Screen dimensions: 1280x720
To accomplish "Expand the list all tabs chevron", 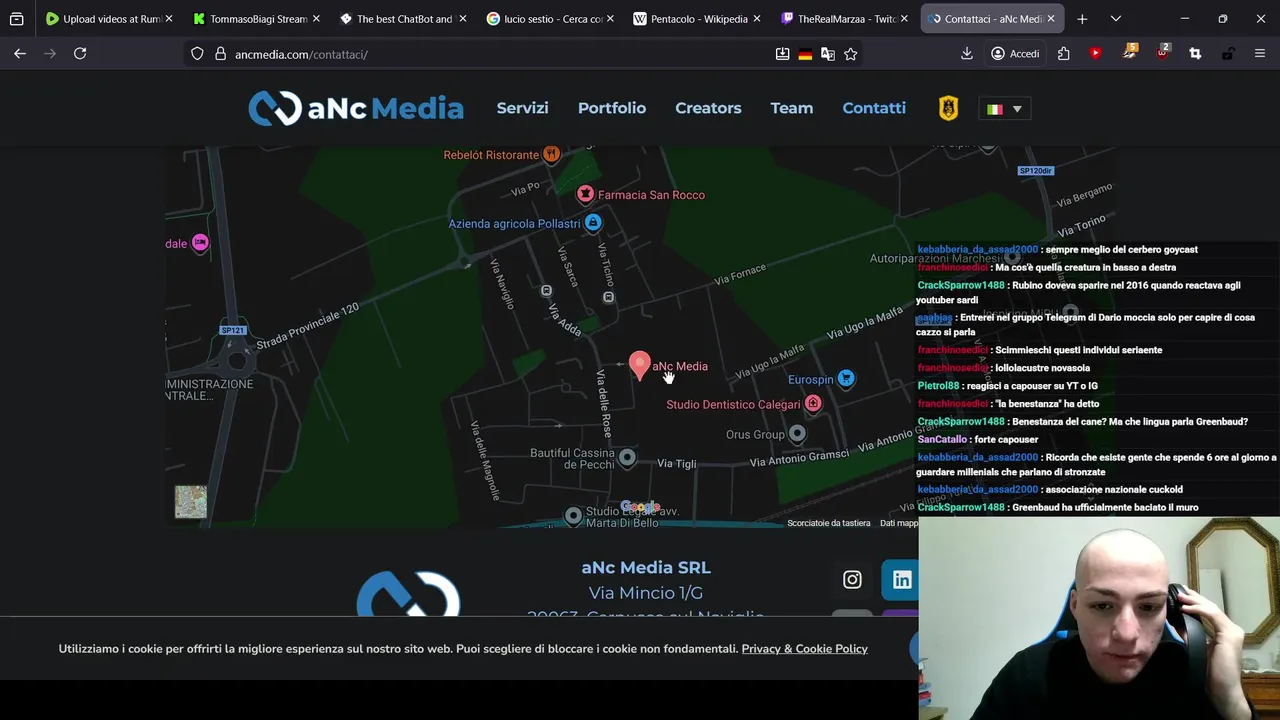I will click(x=1116, y=19).
